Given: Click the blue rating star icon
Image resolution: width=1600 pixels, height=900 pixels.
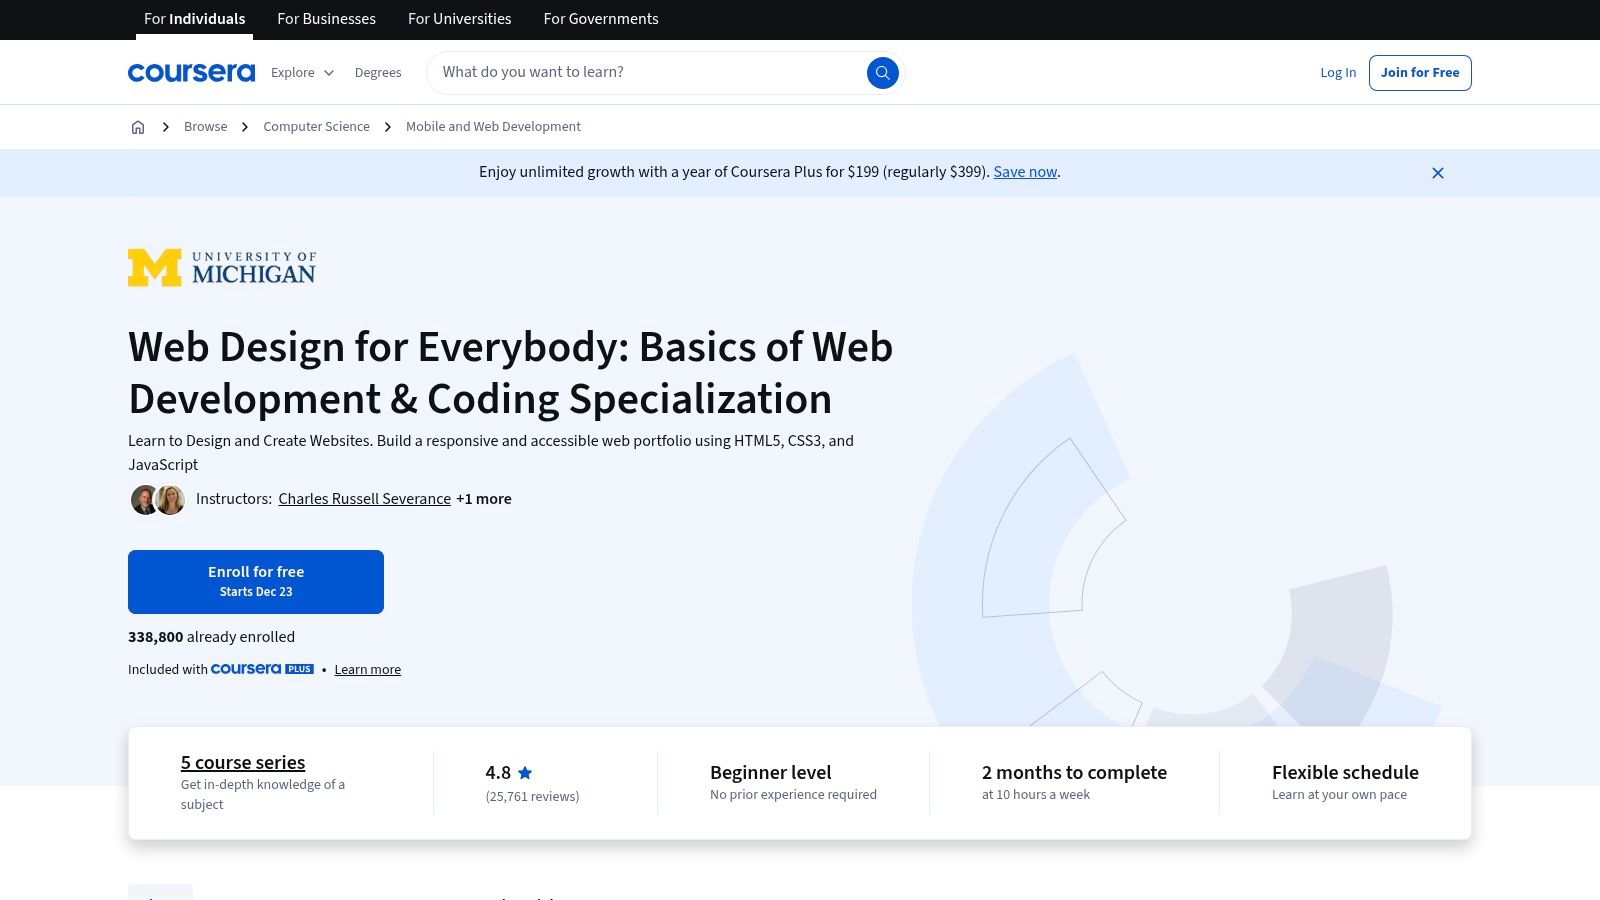Looking at the screenshot, I should 525,772.
